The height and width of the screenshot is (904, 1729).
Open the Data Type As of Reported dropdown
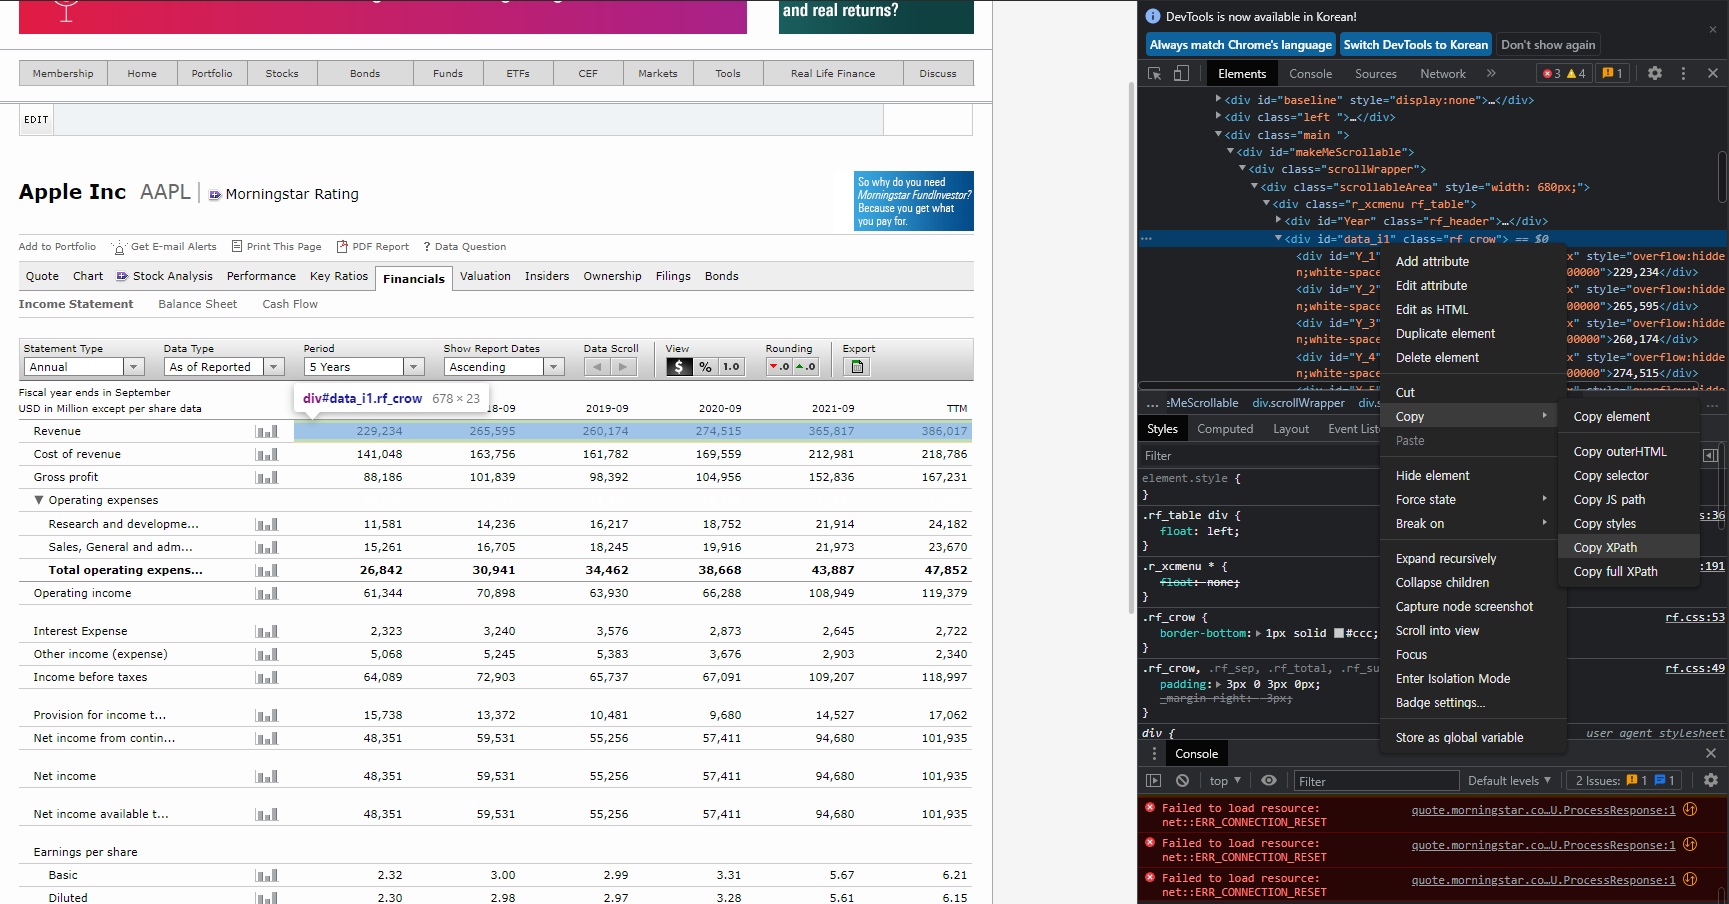coord(224,367)
